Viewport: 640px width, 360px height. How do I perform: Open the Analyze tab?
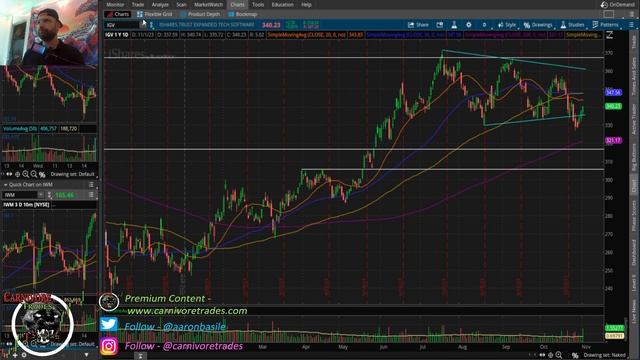(x=160, y=4)
